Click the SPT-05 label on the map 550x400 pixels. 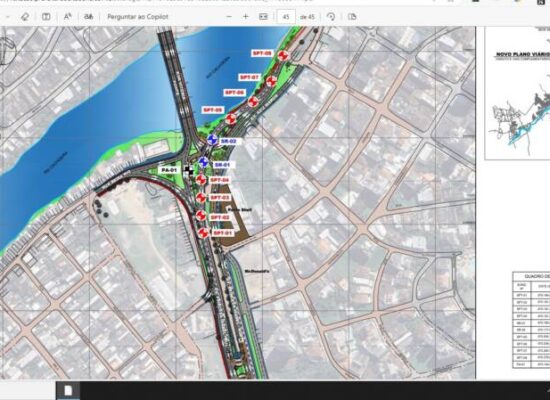(x=213, y=110)
